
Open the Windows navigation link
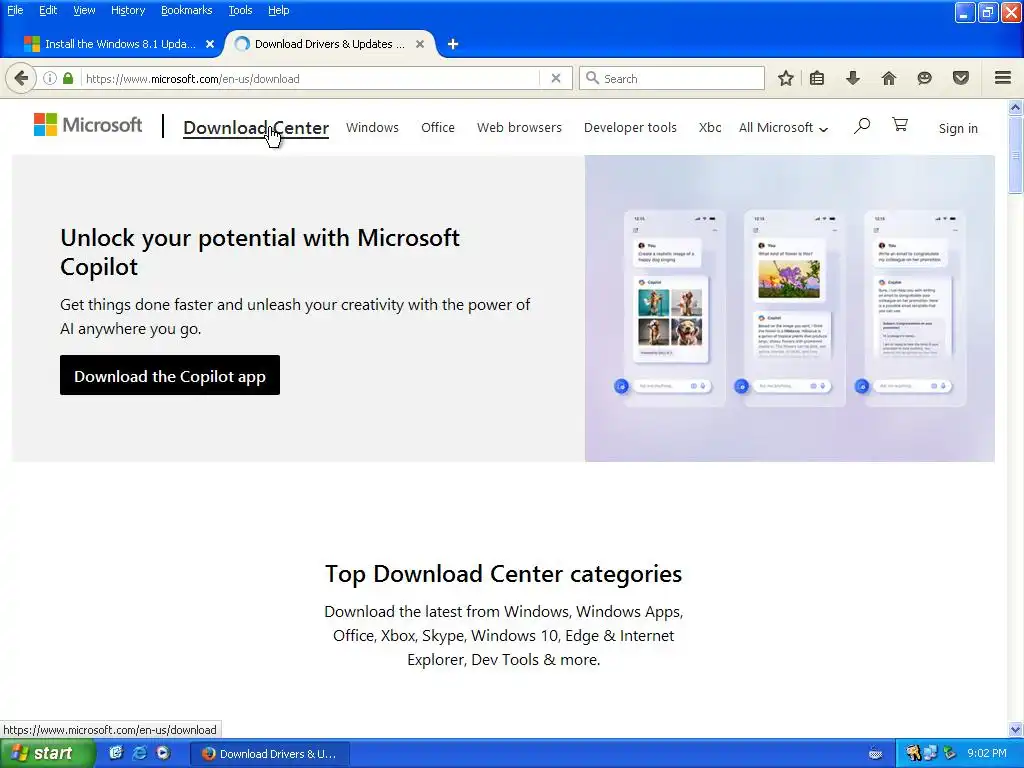tap(372, 128)
